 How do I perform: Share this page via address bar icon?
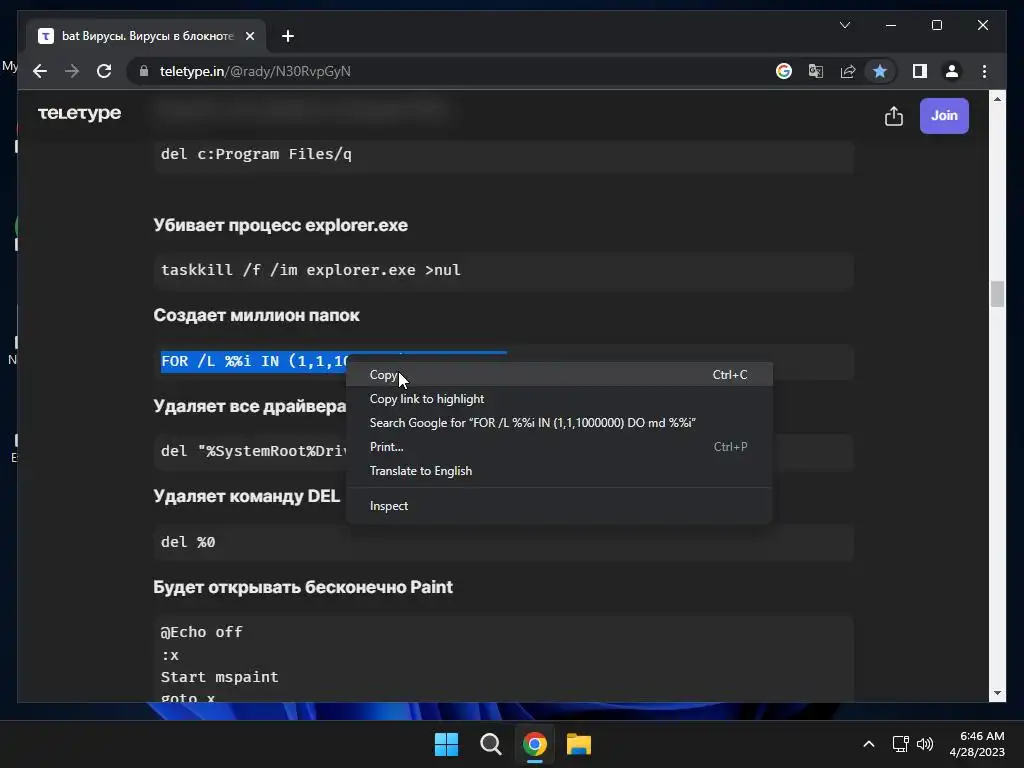[848, 71]
